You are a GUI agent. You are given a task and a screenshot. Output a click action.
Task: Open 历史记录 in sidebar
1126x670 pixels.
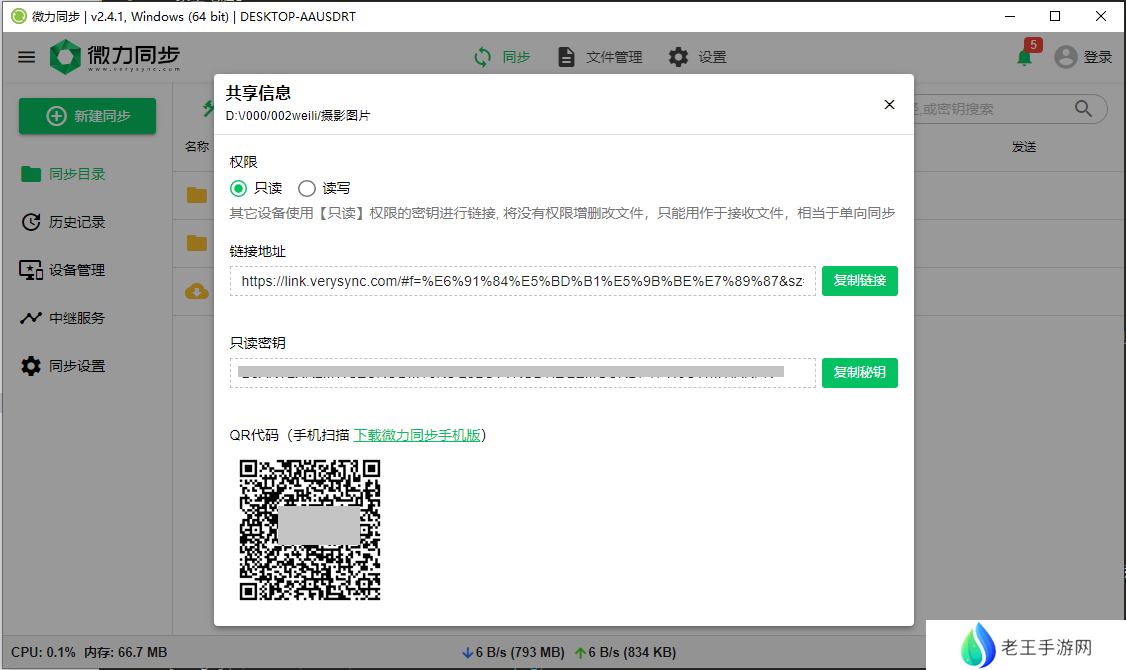(x=64, y=222)
